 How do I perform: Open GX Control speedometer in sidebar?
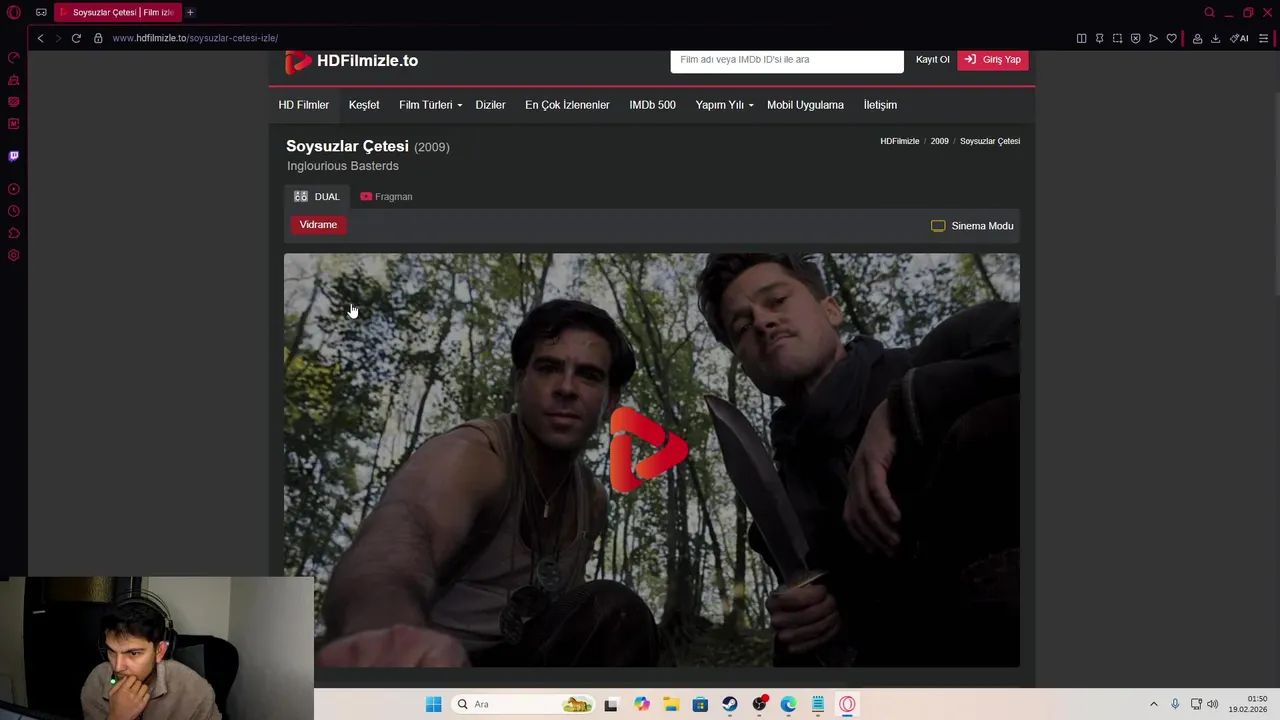coord(14,58)
